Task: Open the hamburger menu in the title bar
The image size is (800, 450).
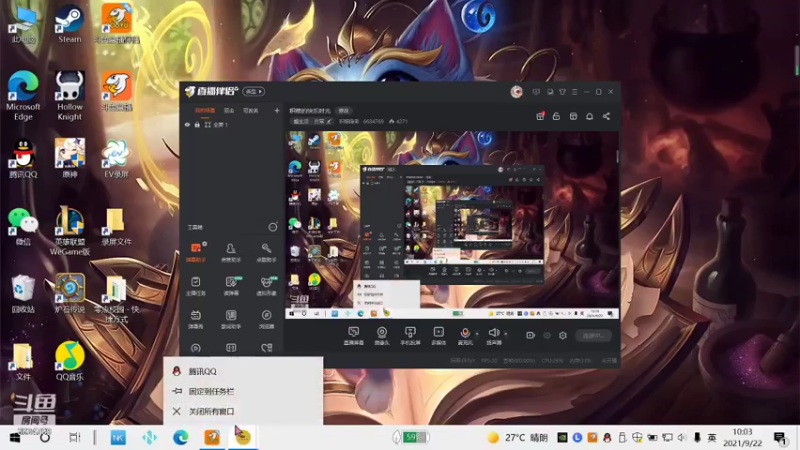Action: point(574,92)
